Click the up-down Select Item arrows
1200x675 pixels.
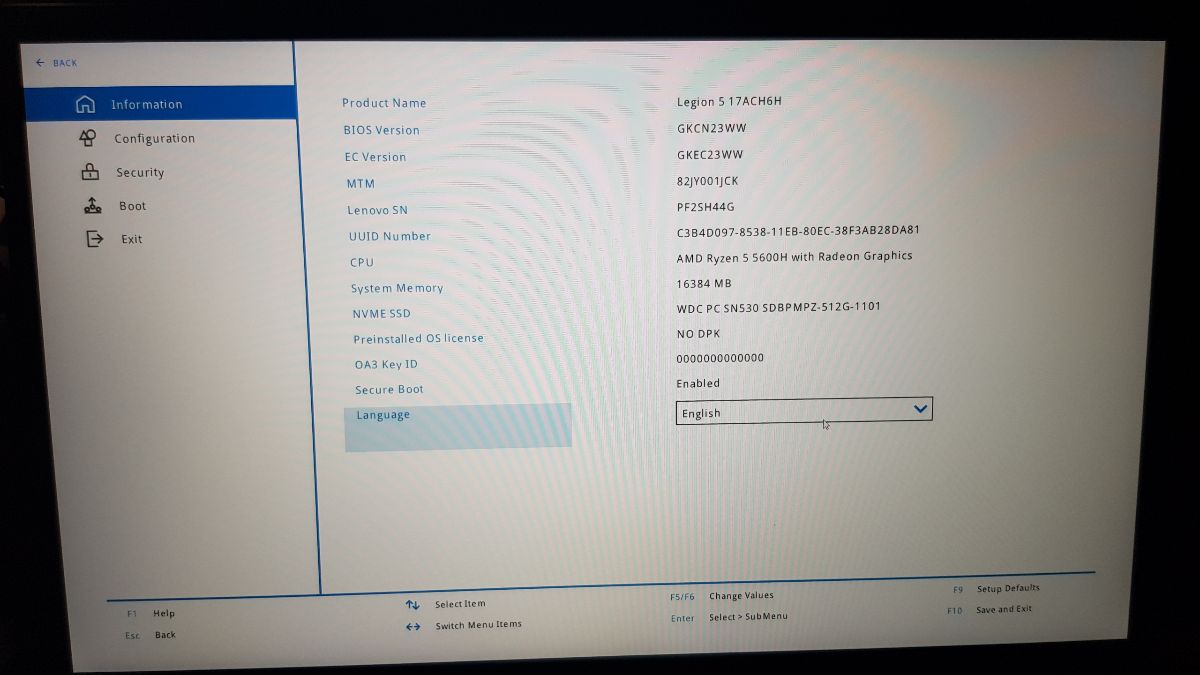point(412,605)
